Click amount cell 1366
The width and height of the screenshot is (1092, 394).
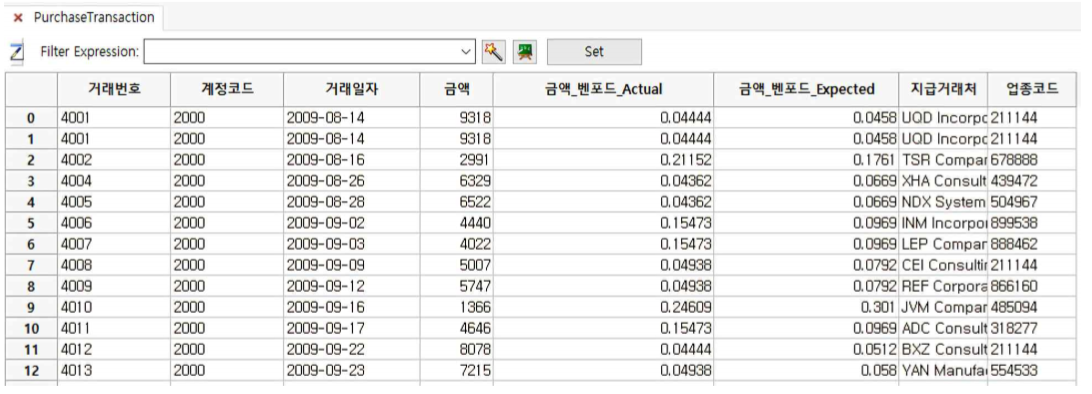tap(457, 307)
